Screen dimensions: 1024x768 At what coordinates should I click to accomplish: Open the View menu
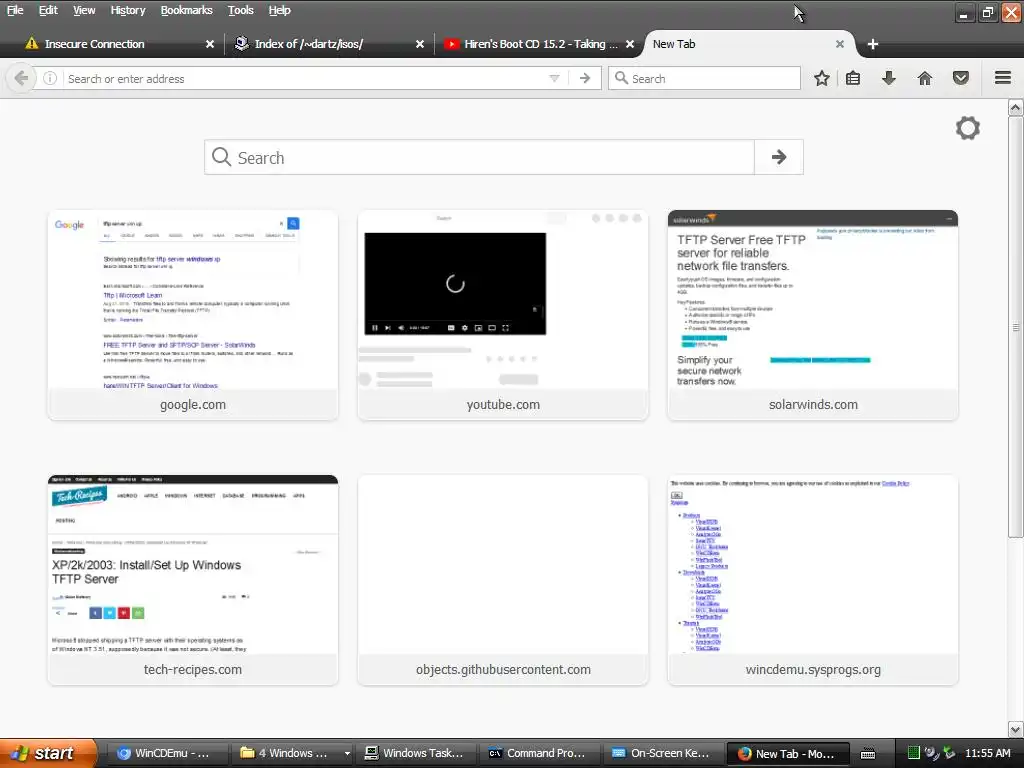84,10
